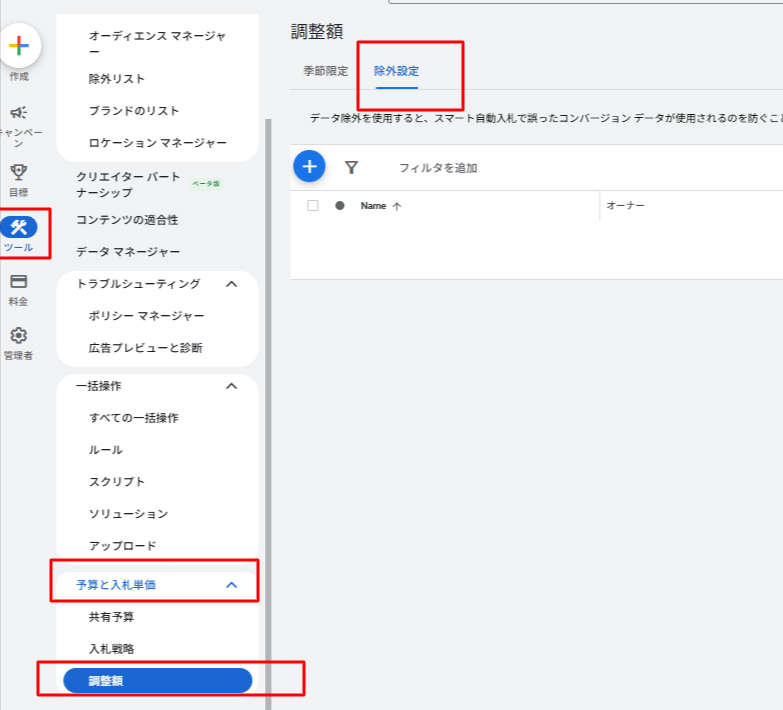783x710 pixels.
Task: Click the blue plus add button
Action: (x=309, y=167)
